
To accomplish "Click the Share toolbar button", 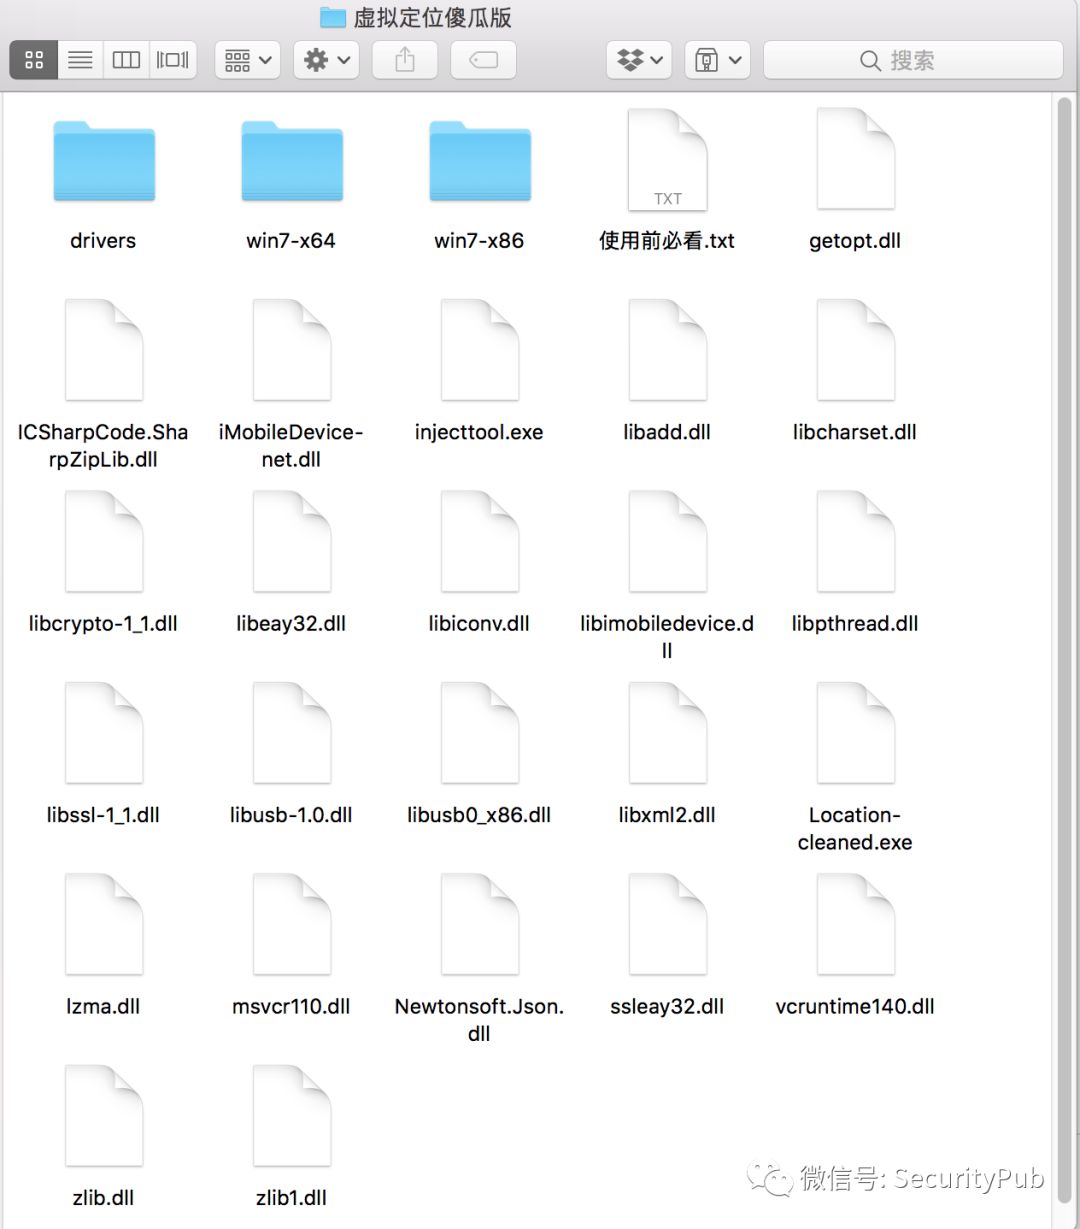I will coord(404,60).
